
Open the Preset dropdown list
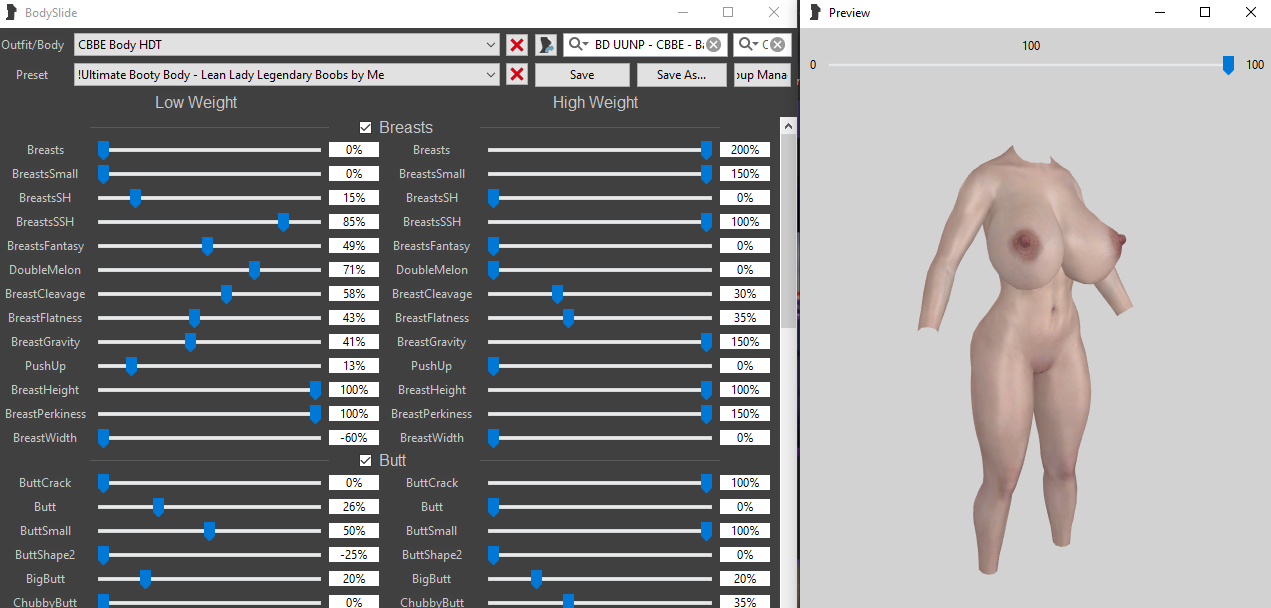click(287, 75)
